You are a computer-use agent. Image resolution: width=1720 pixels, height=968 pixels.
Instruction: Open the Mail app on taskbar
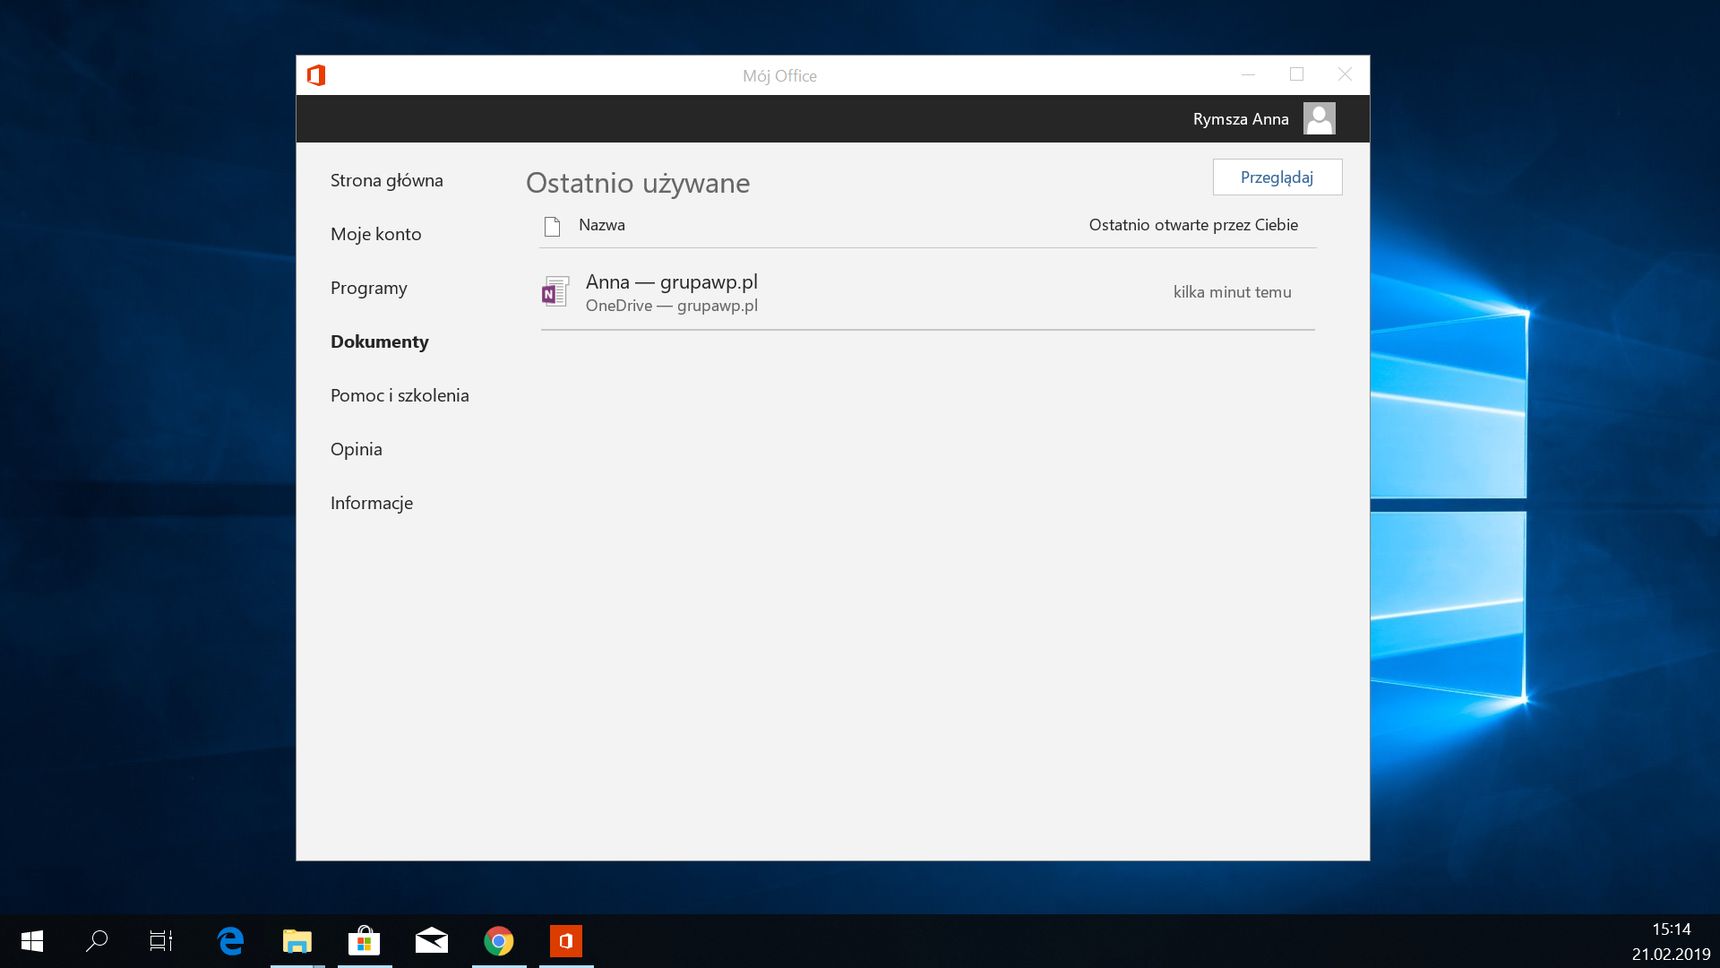[x=432, y=941]
